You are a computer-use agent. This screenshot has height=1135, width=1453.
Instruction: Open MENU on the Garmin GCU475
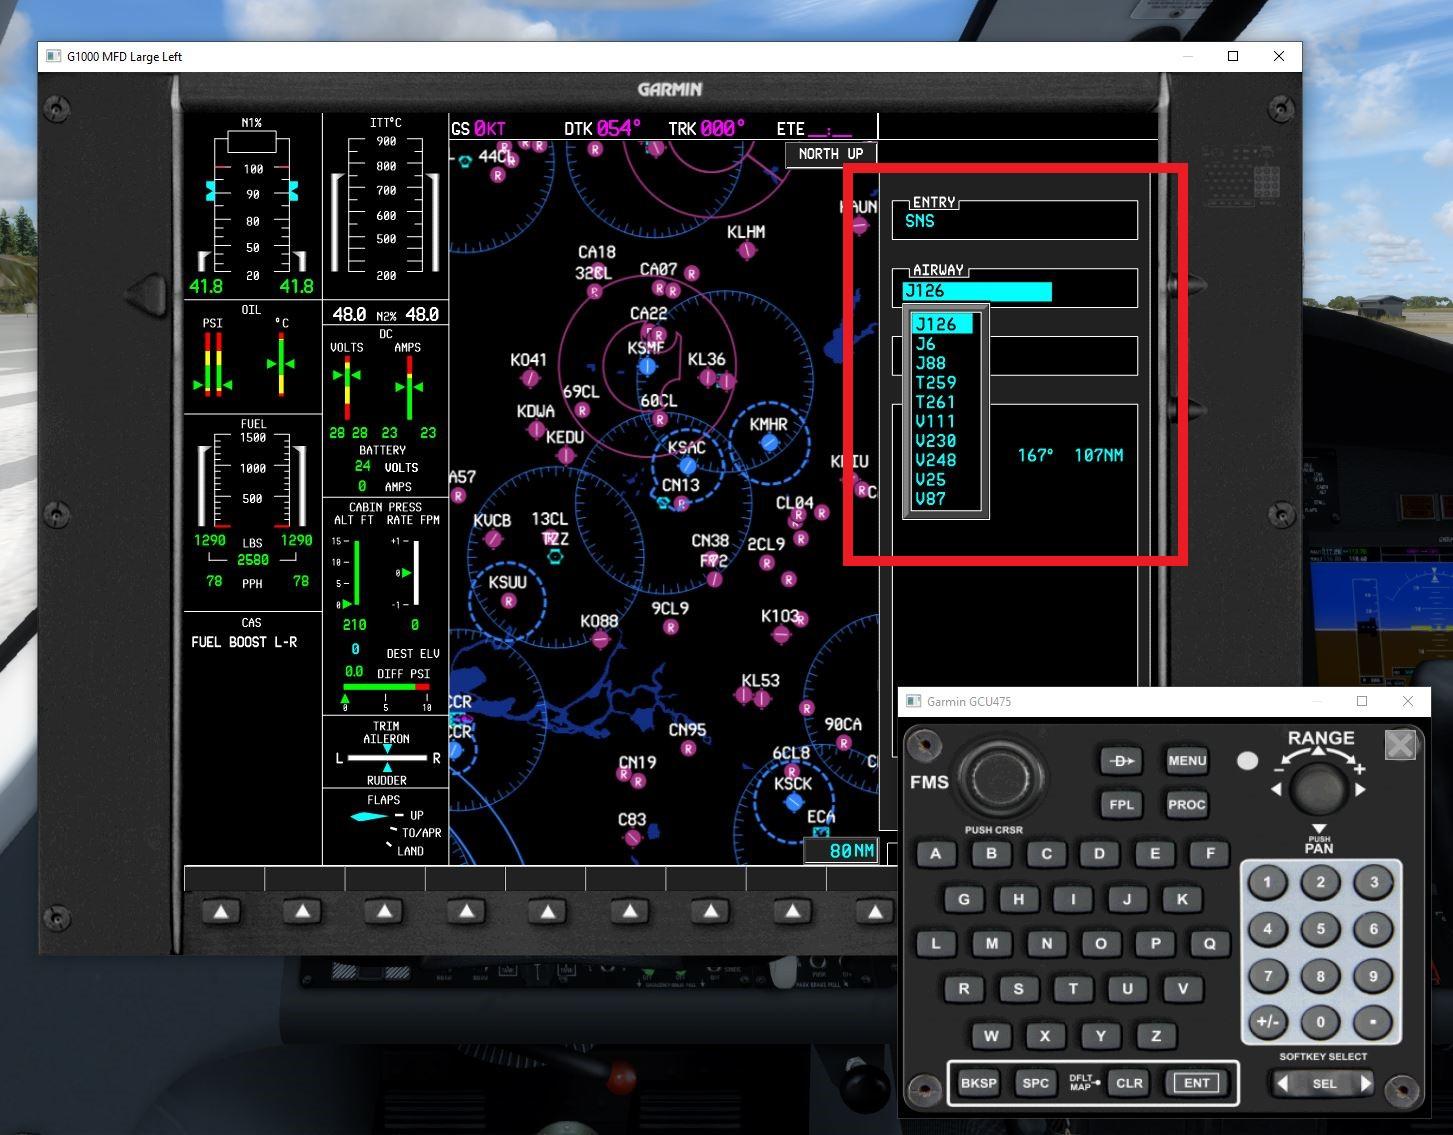click(x=1186, y=761)
